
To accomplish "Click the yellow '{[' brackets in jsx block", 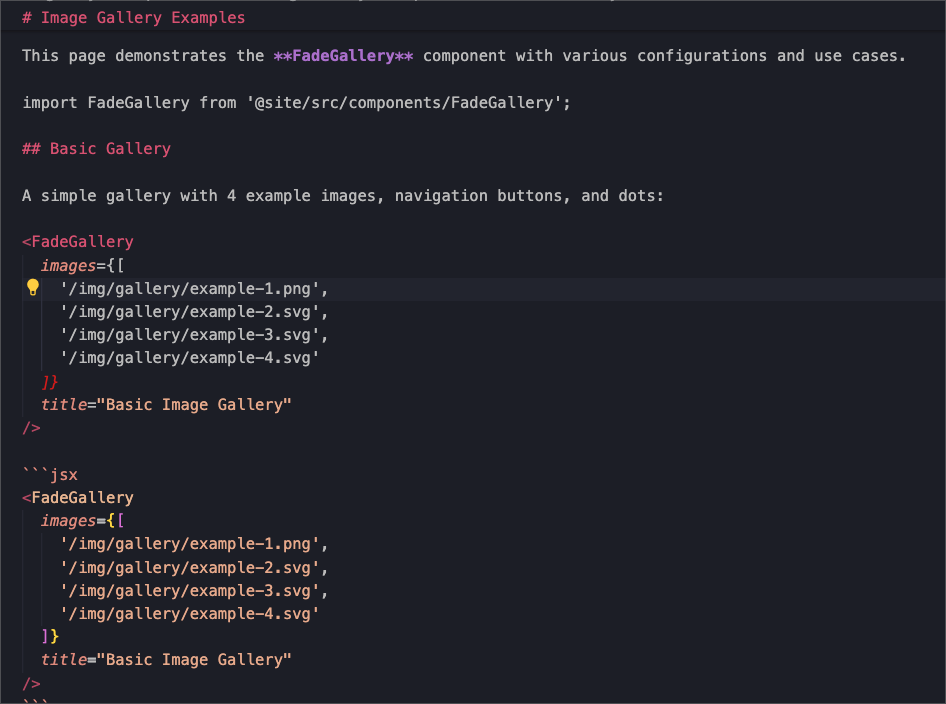I will point(115,521).
